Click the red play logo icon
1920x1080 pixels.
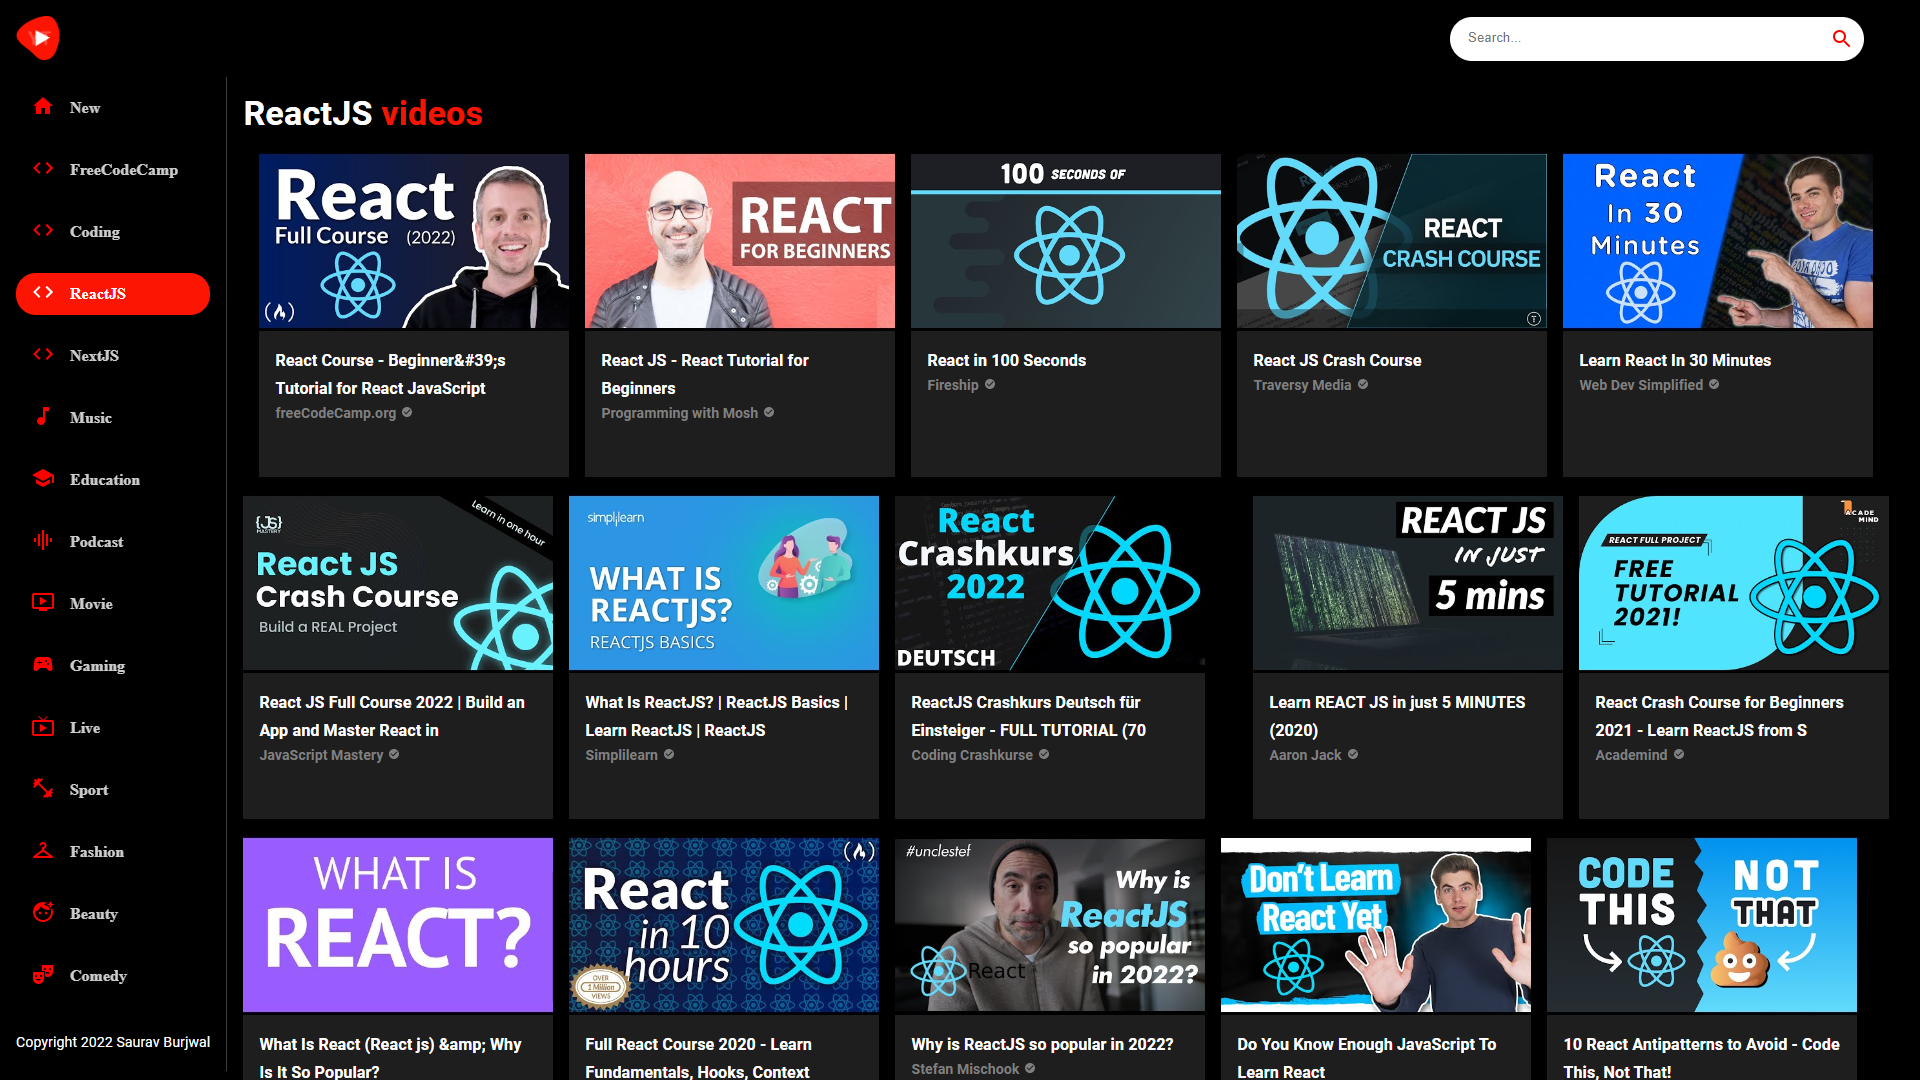38,38
